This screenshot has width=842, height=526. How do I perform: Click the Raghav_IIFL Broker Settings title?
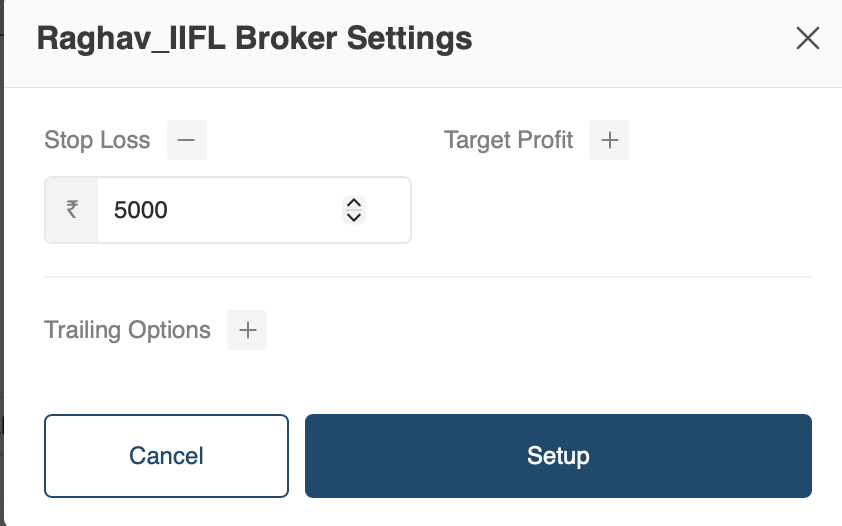click(x=254, y=39)
